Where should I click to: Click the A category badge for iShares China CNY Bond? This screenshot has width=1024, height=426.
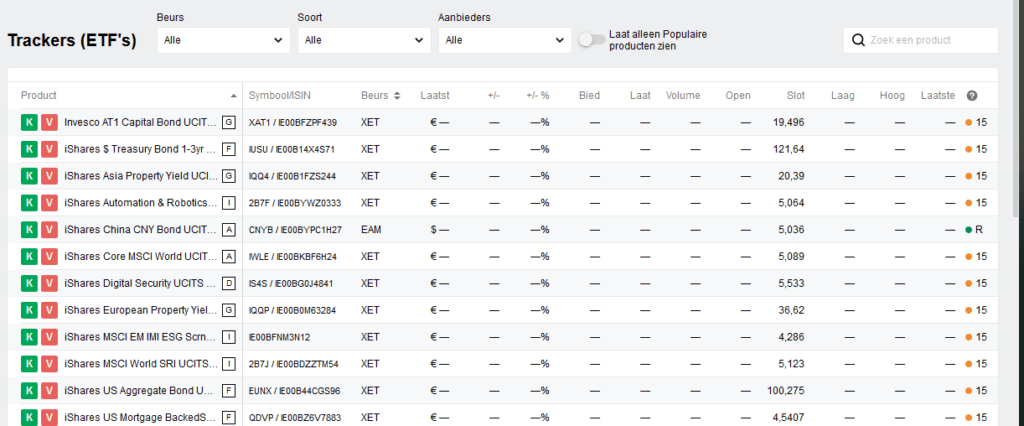[229, 229]
